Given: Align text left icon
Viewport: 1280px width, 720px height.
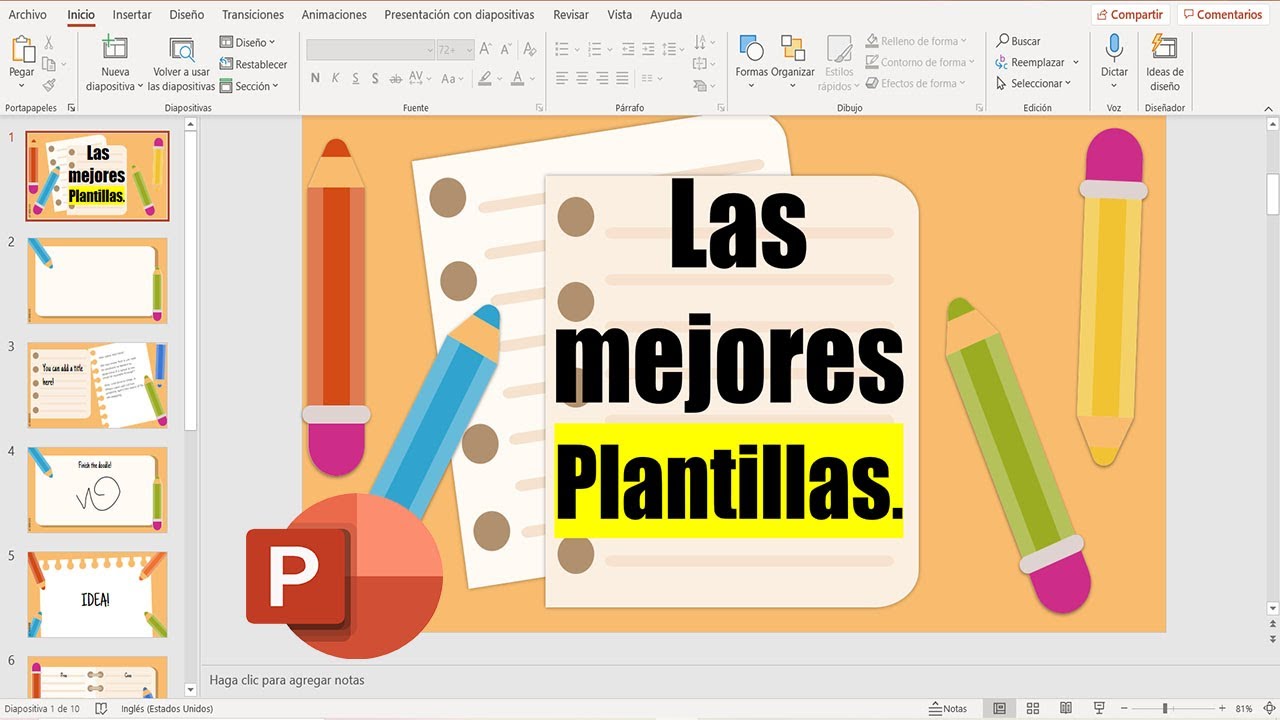Looking at the screenshot, I should pos(562,78).
